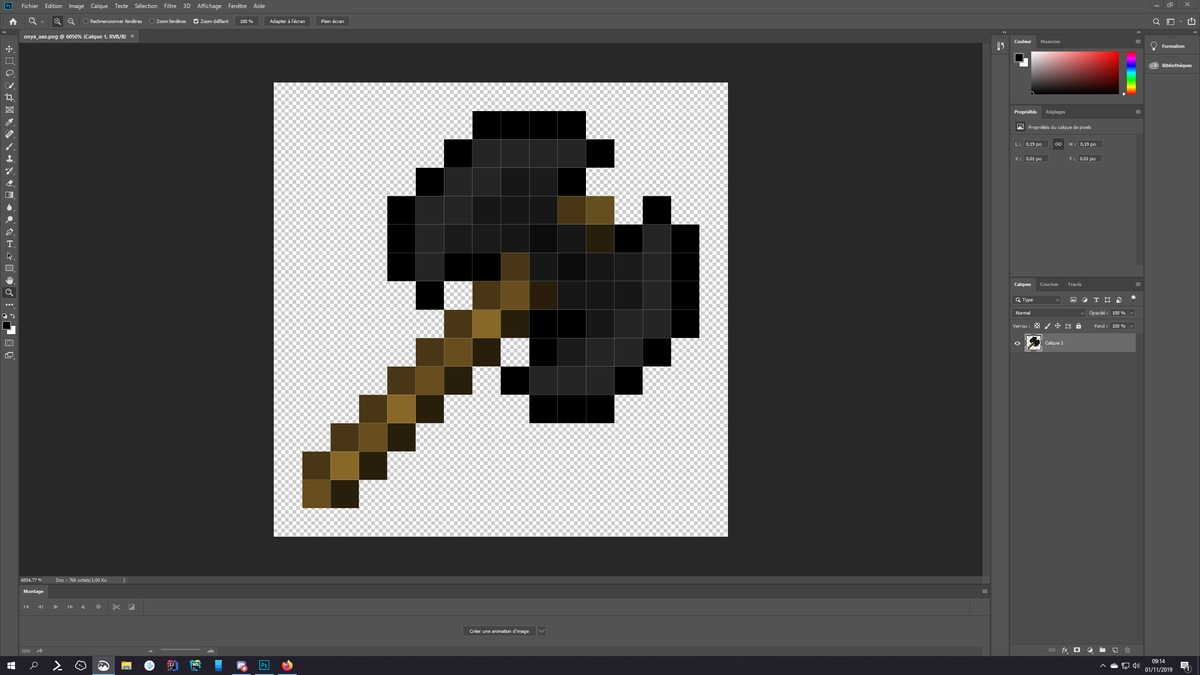Click Créer une animation d'image button
This screenshot has height=675, width=1200.
501,631
